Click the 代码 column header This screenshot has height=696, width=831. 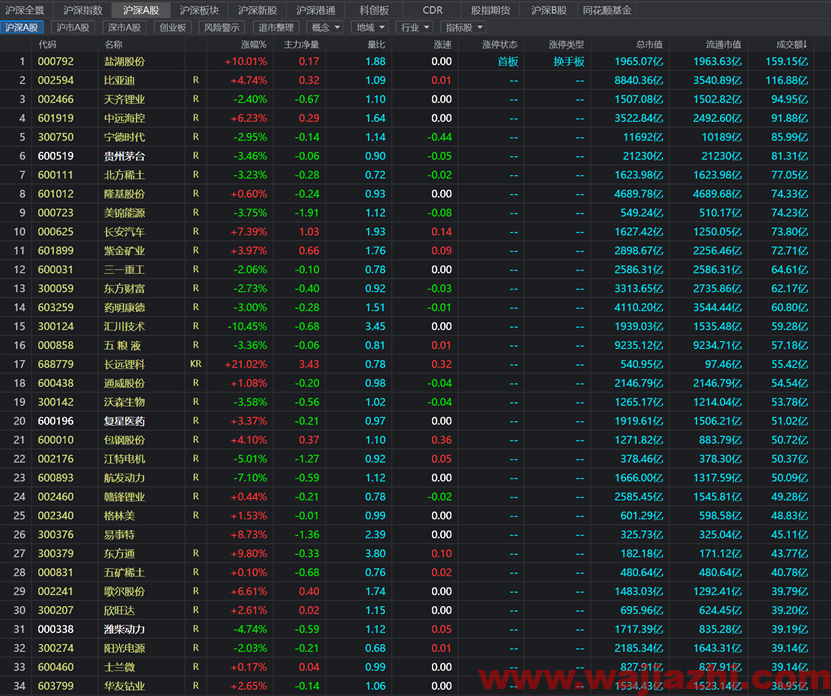[x=47, y=45]
